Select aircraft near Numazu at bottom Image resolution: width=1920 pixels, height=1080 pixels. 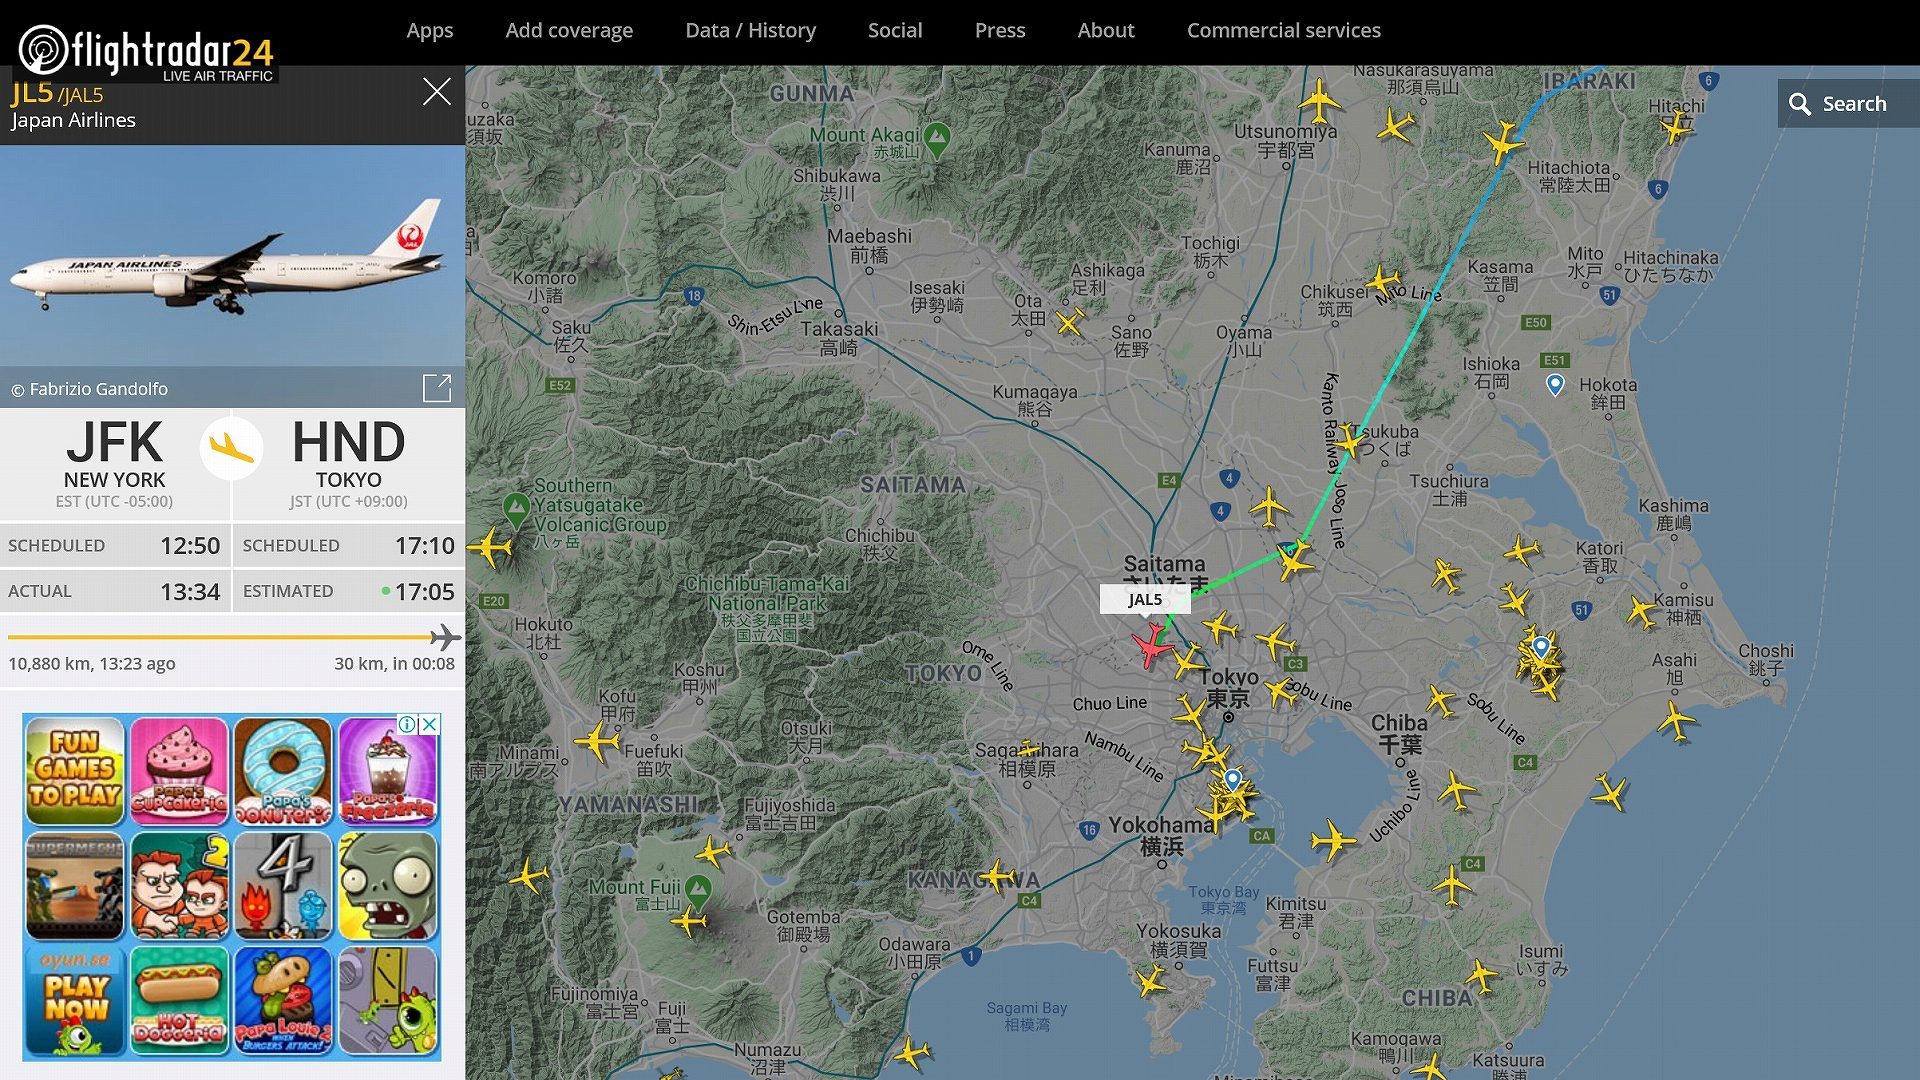tap(912, 1053)
